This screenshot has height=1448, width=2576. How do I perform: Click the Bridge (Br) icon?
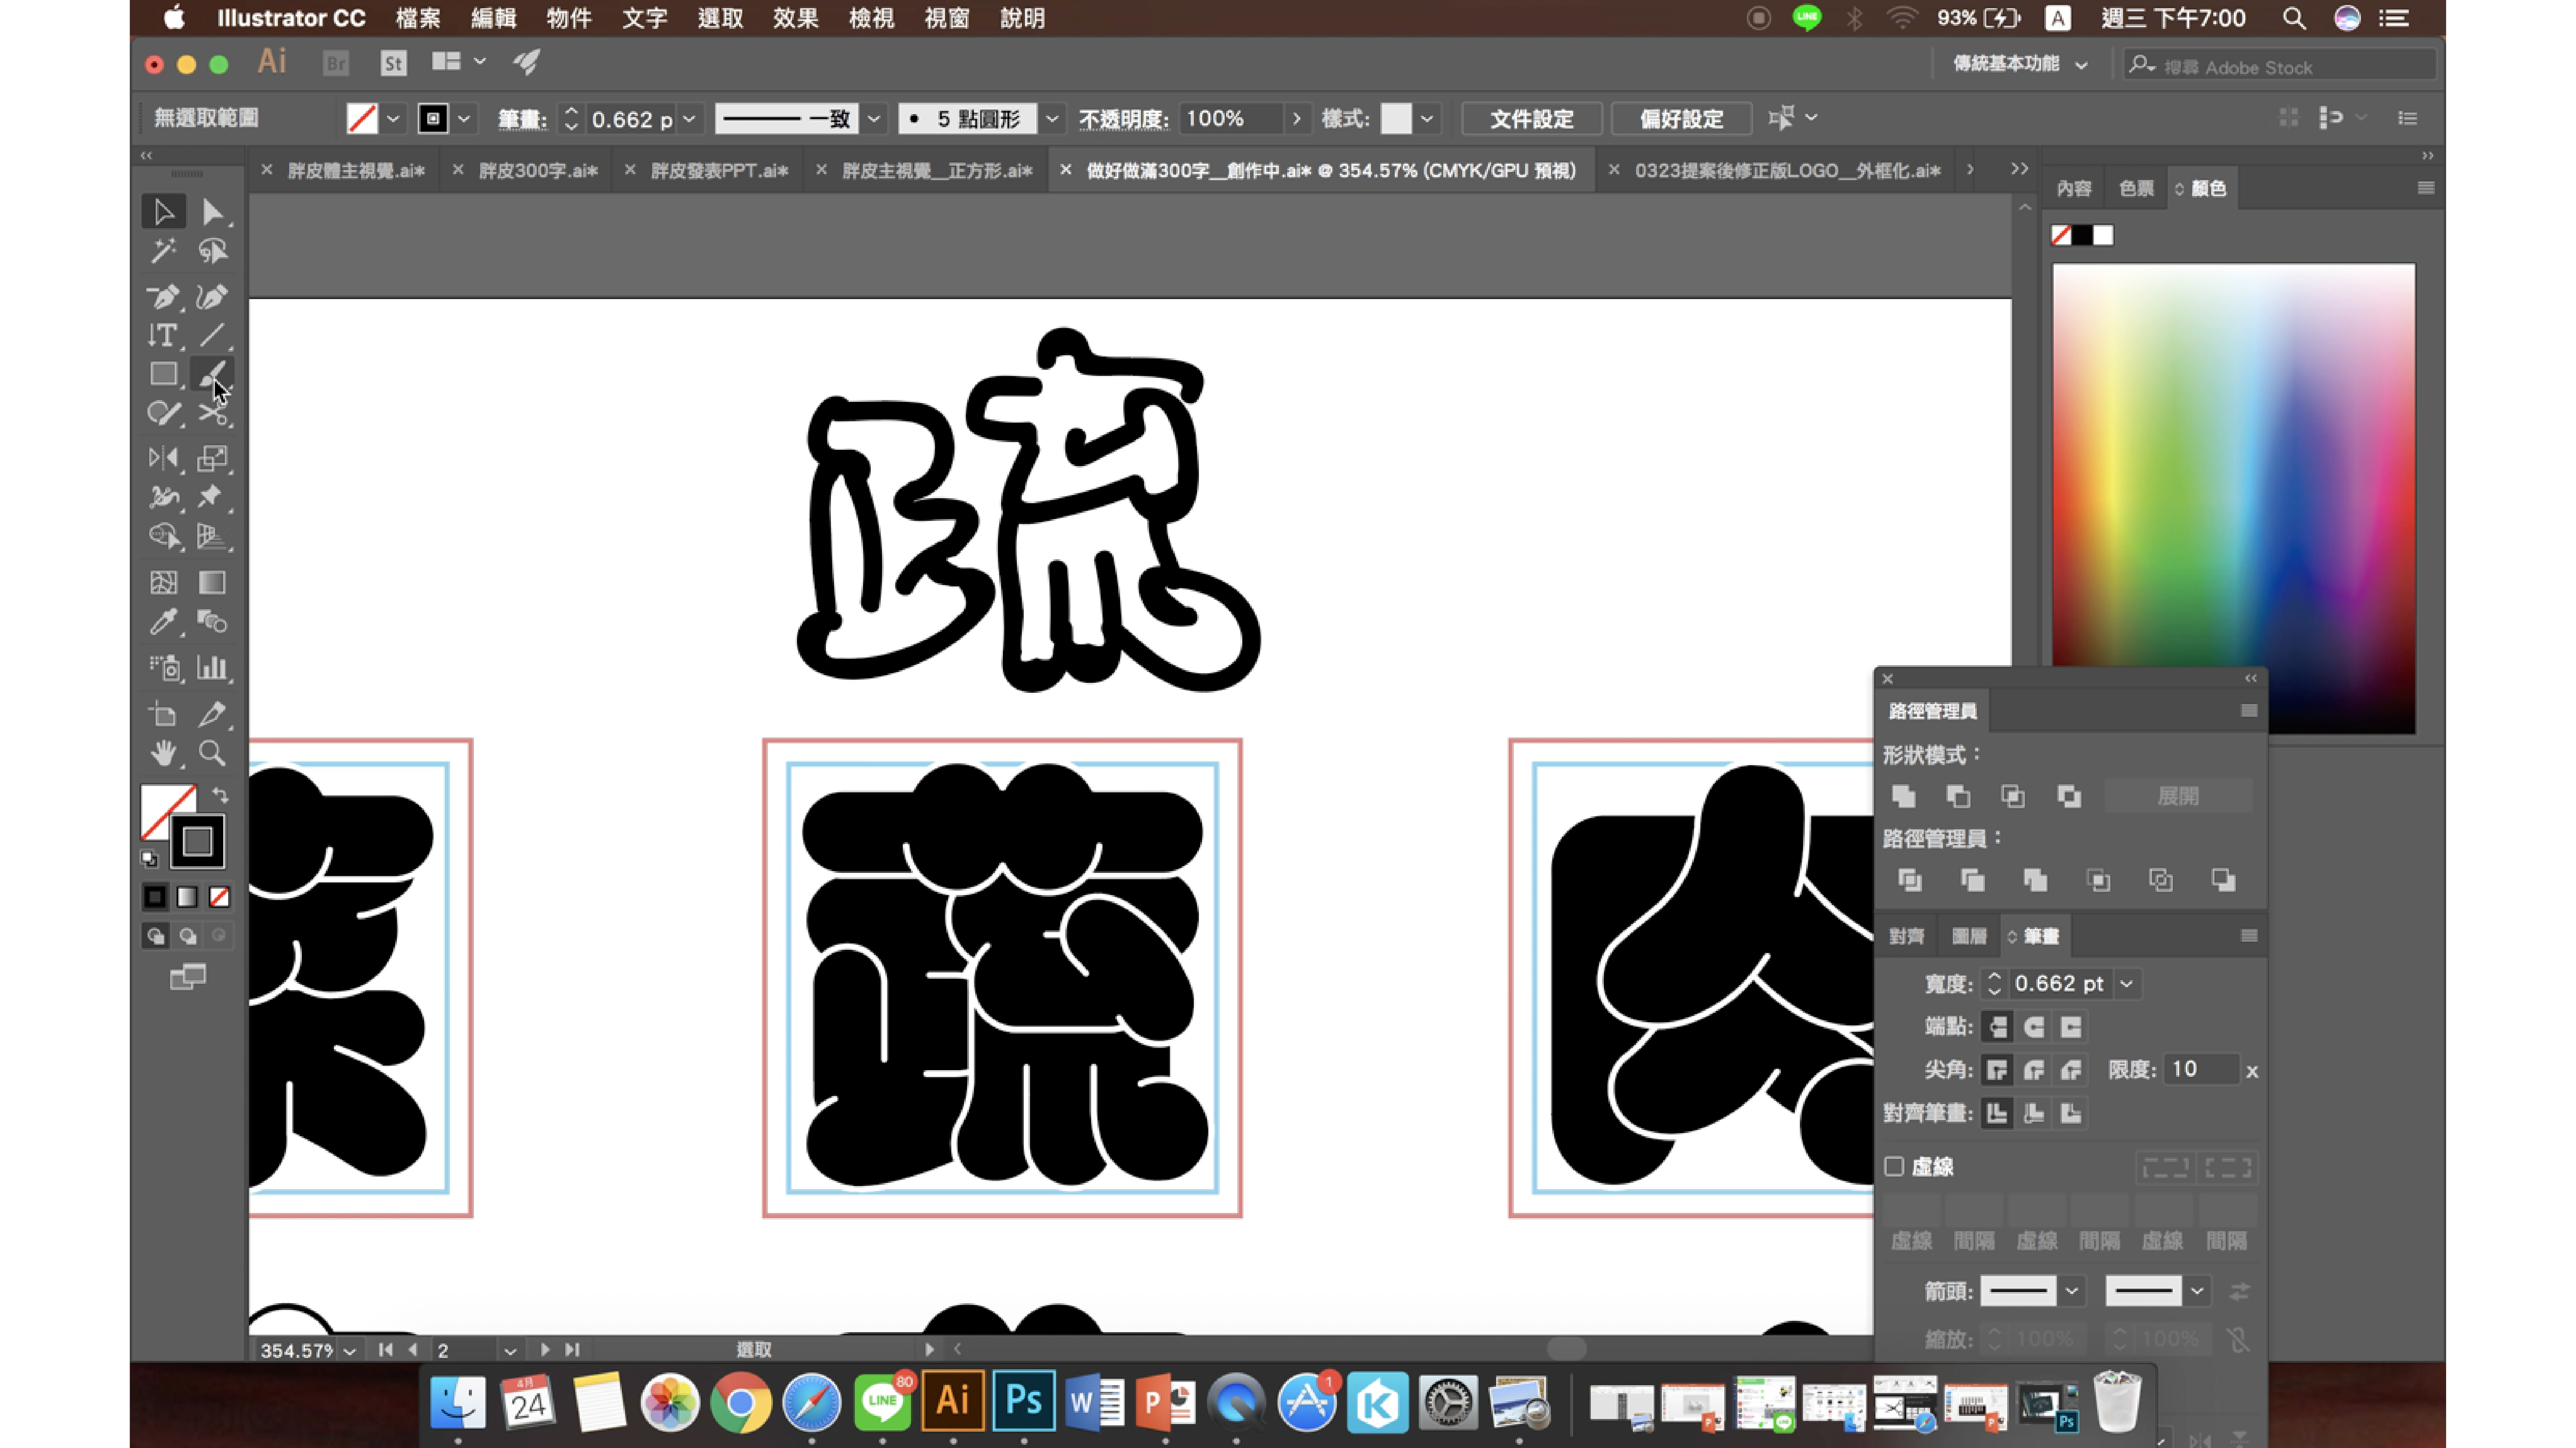336,63
